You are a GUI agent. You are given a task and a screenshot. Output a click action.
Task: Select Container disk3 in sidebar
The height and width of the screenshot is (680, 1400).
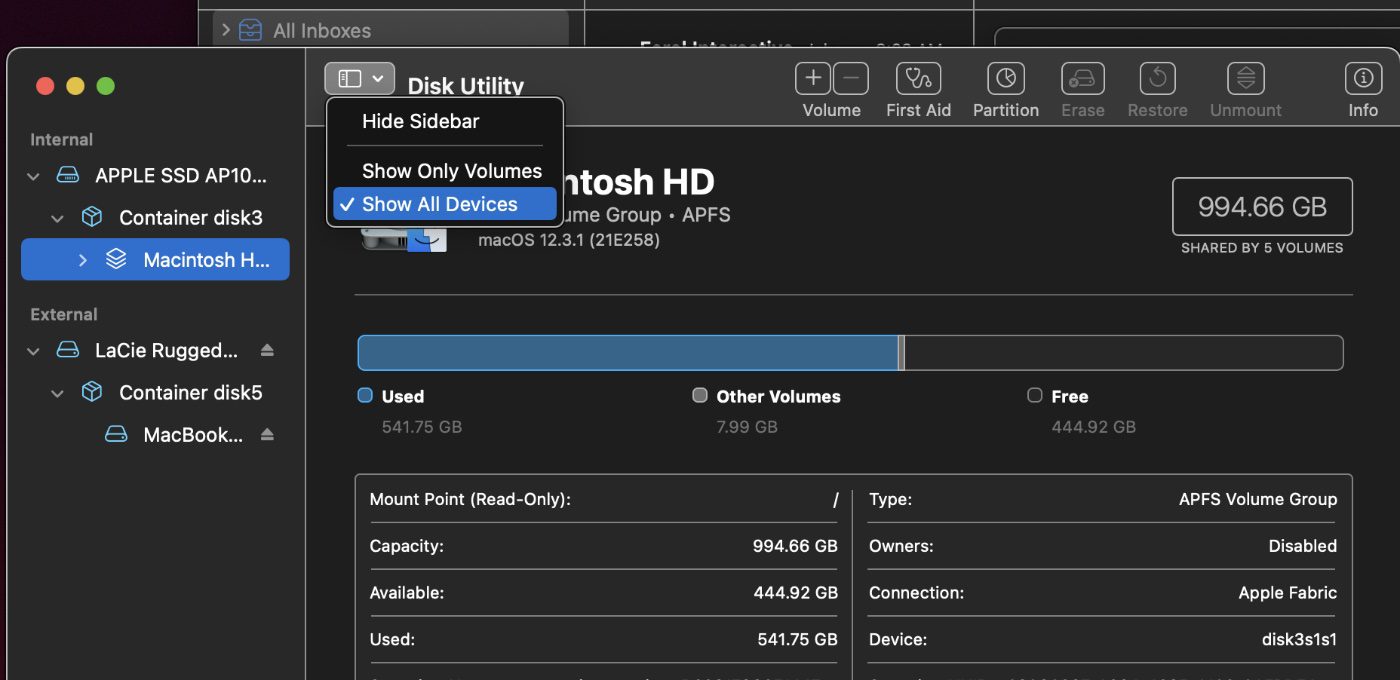[x=190, y=218]
